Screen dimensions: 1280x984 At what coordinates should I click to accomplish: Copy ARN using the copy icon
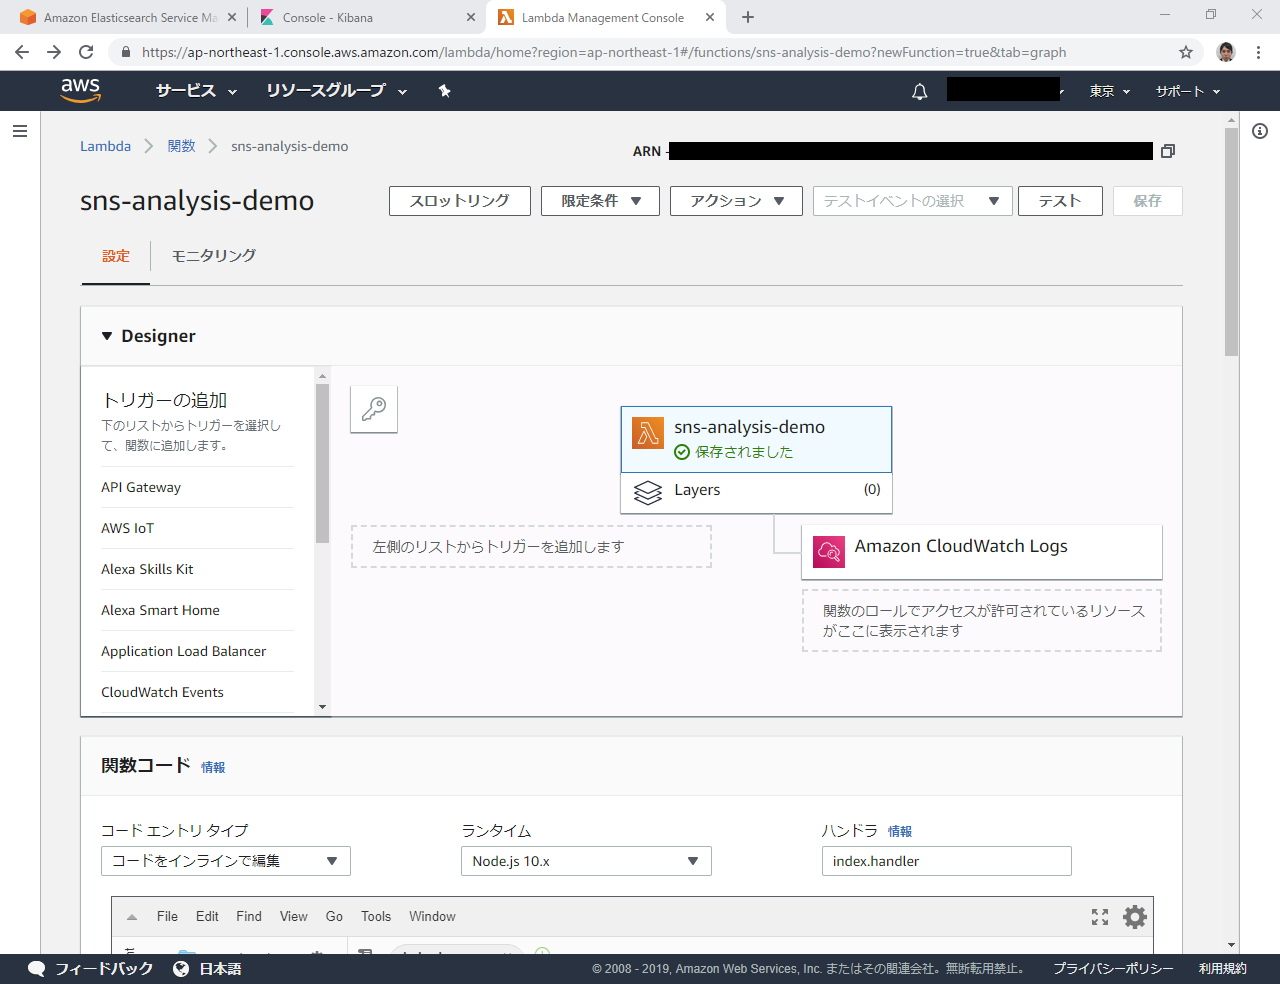point(1167,151)
